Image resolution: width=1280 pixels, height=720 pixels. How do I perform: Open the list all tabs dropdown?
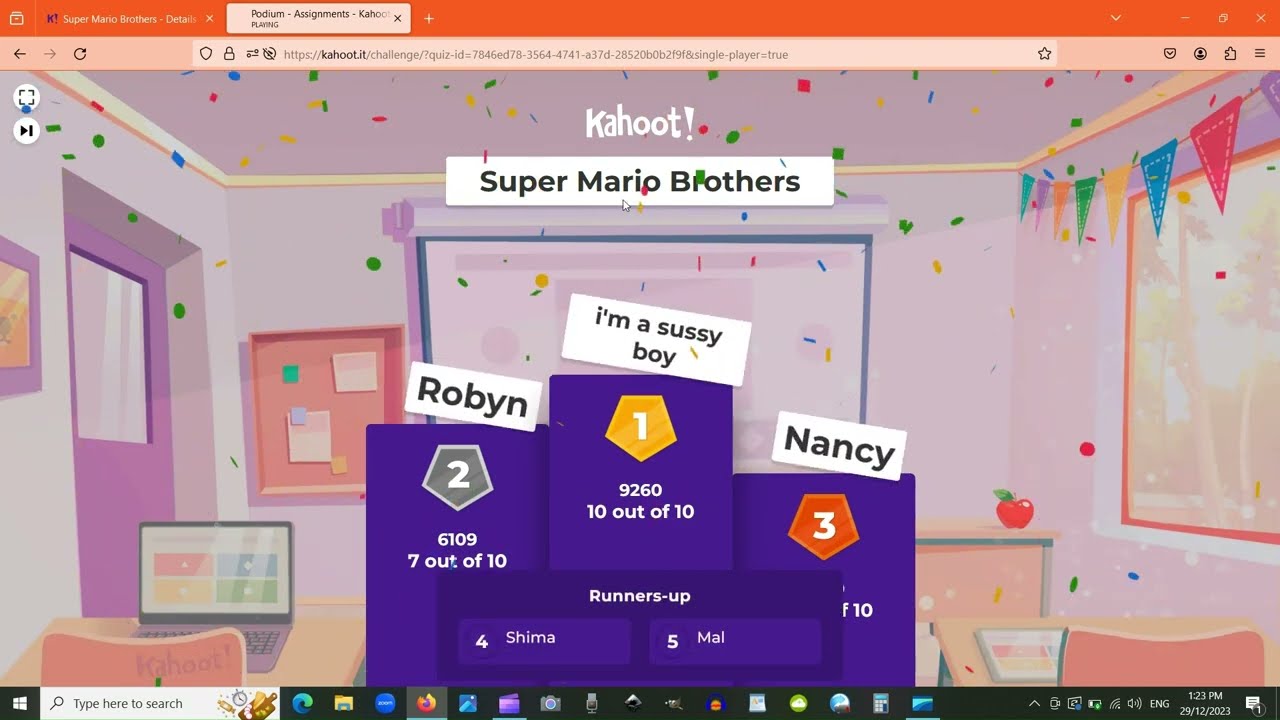[1116, 18]
